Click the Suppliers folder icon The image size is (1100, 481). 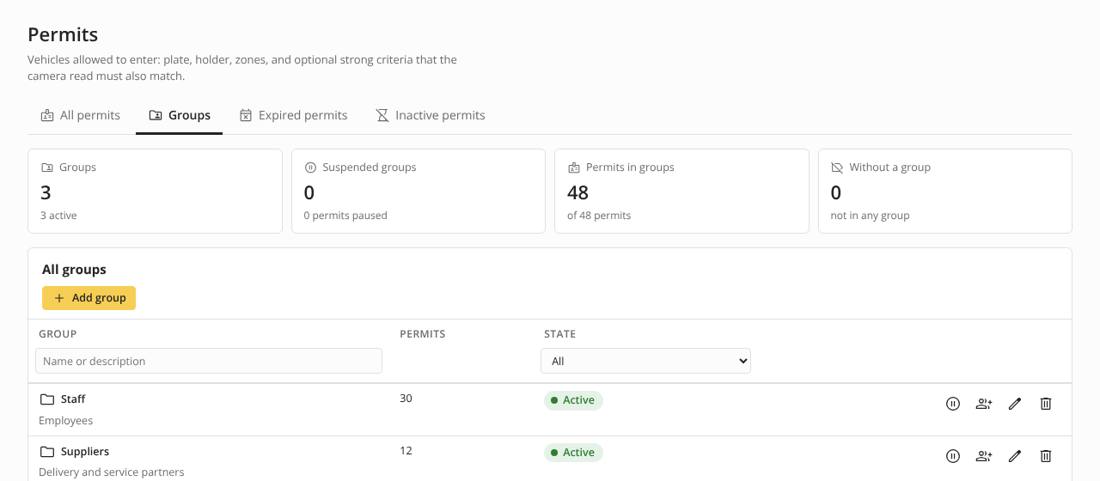[47, 452]
